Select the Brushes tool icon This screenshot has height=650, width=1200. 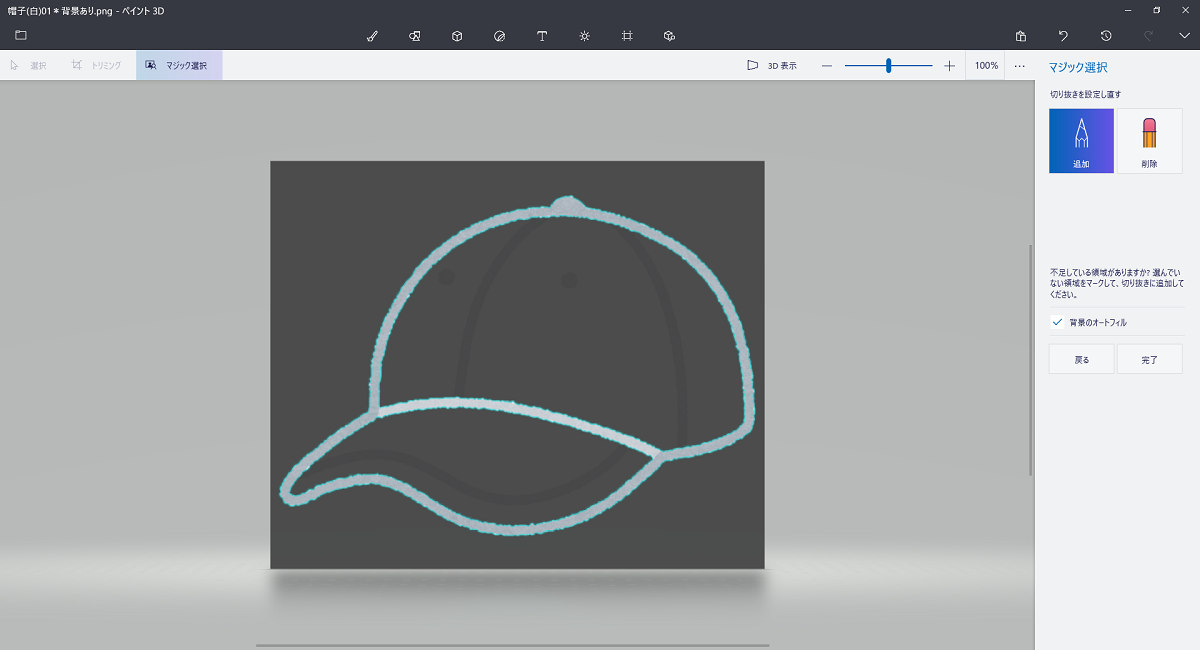(372, 36)
